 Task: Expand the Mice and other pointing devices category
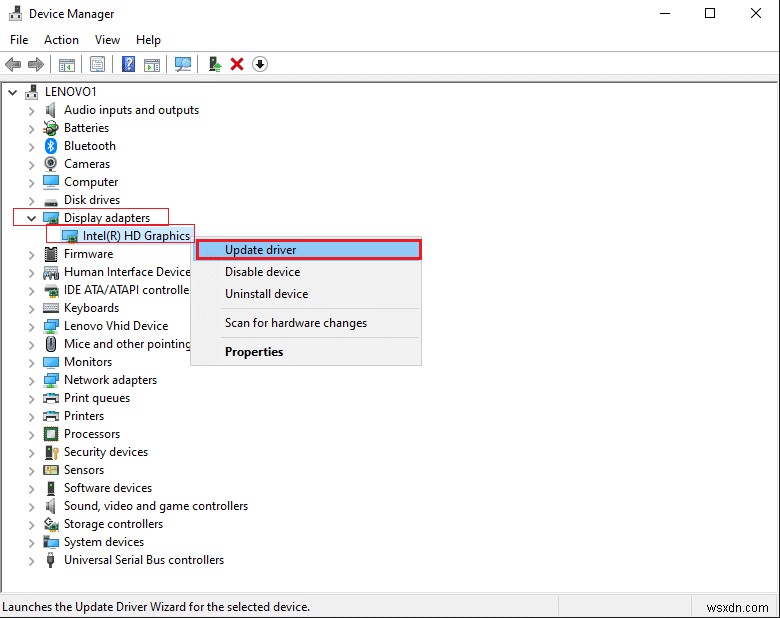31,345
